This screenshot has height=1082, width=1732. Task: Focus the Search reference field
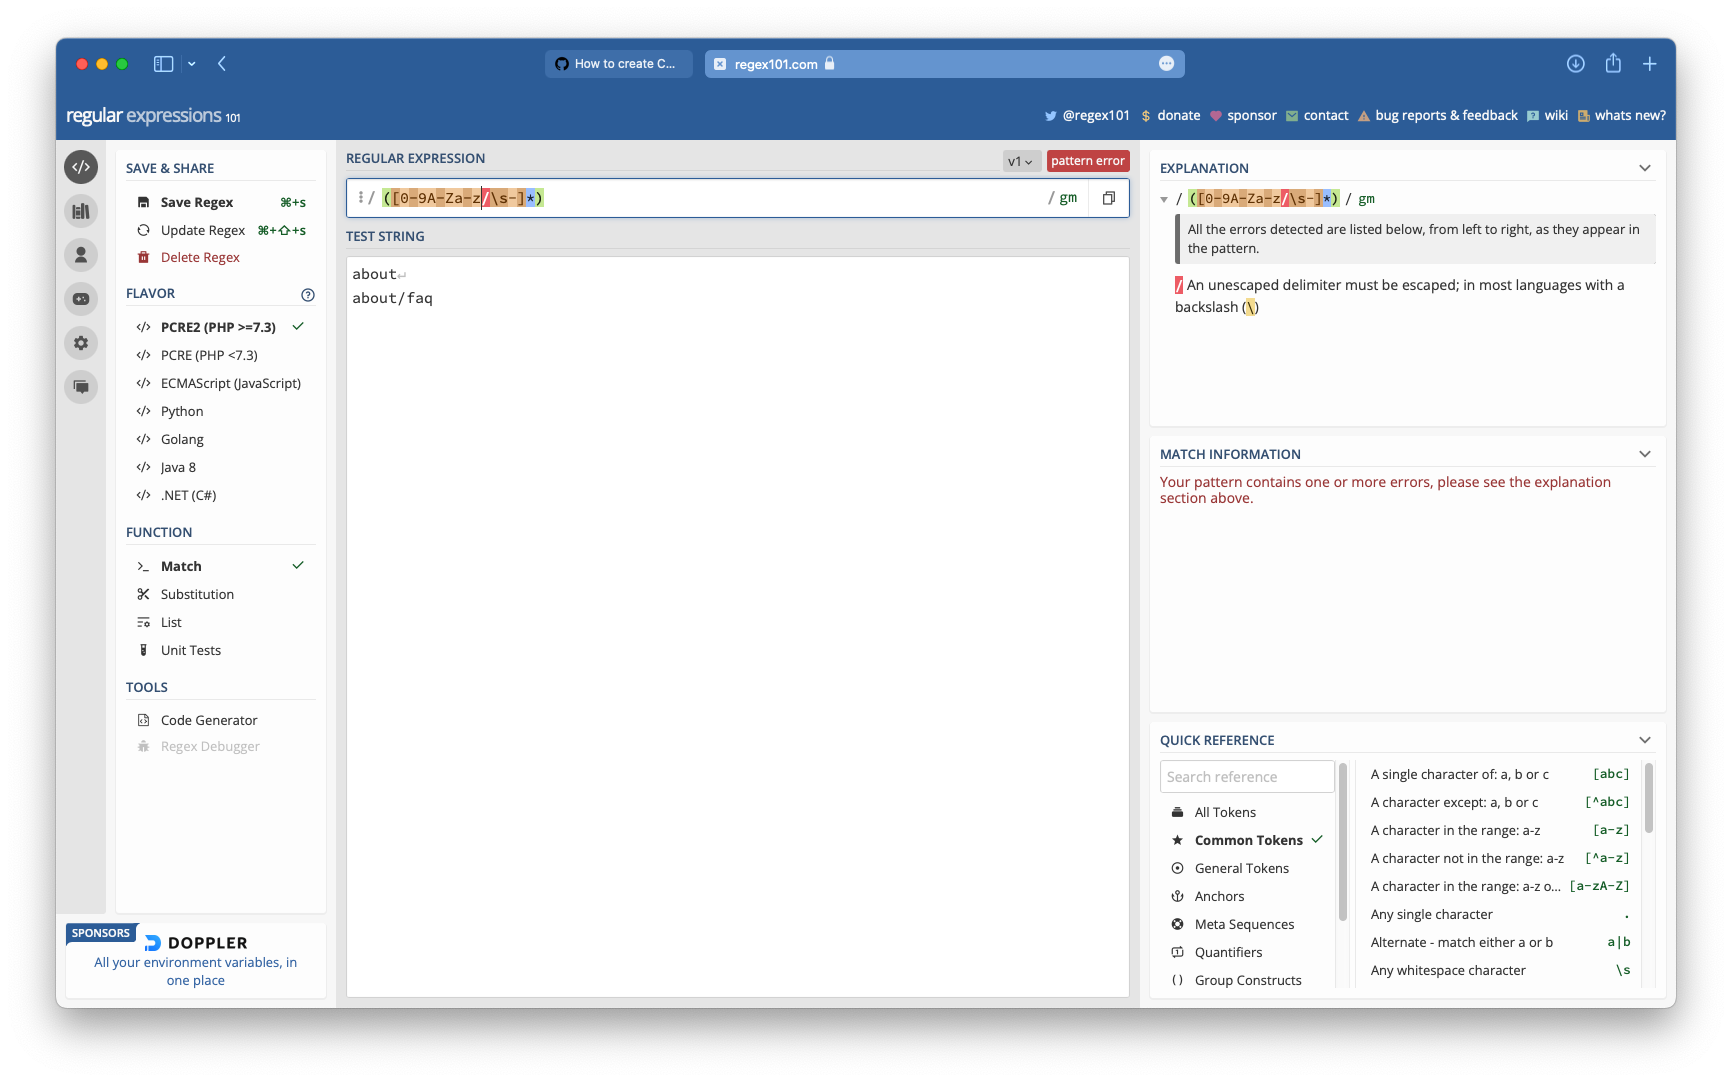coord(1247,777)
